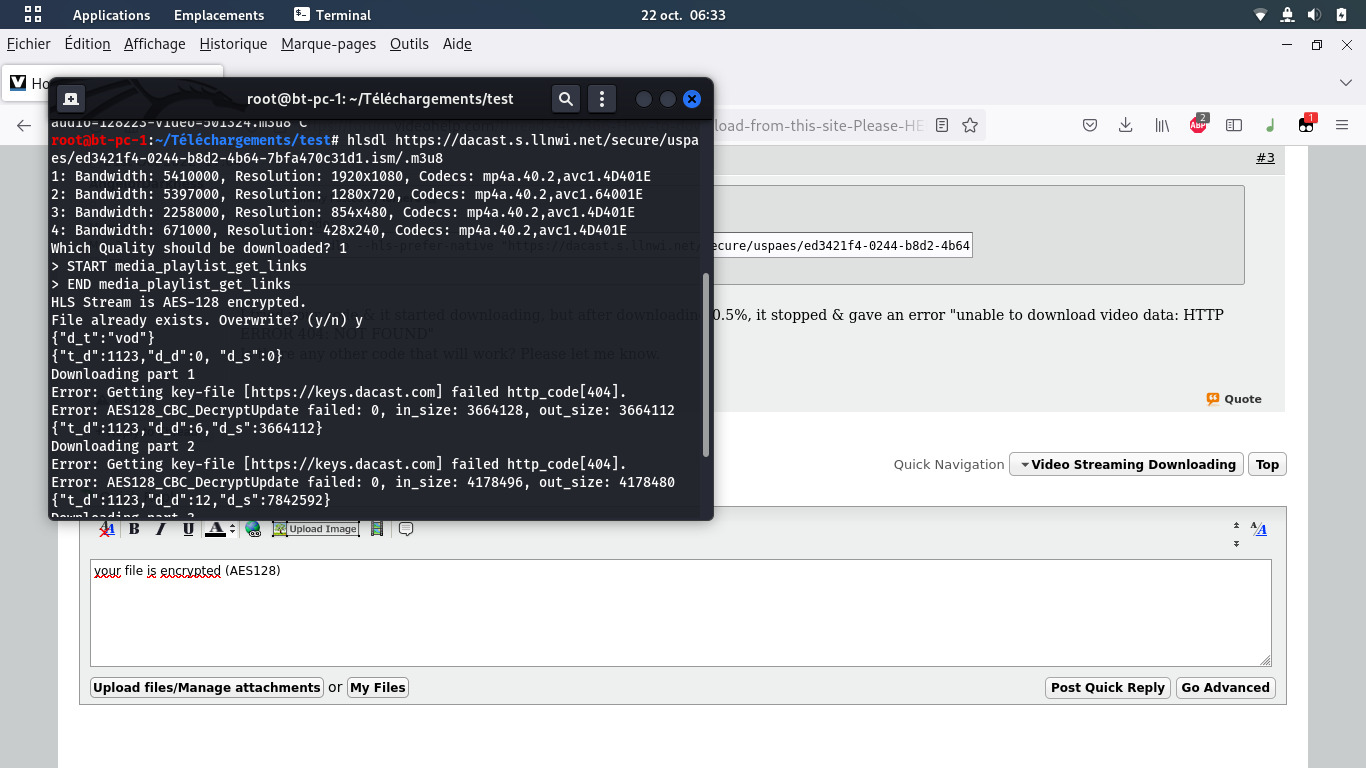Click Upload files/Manage attachments
The height and width of the screenshot is (768, 1366).
pos(207,687)
